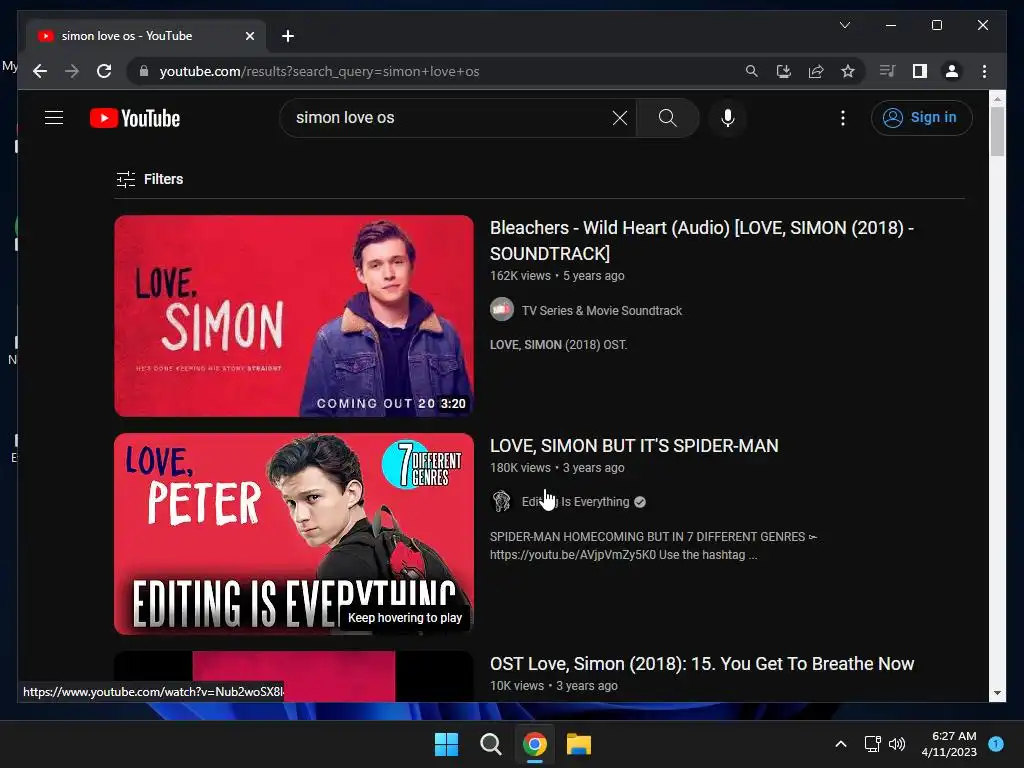
Task: Show hidden system tray icons
Action: click(841, 744)
